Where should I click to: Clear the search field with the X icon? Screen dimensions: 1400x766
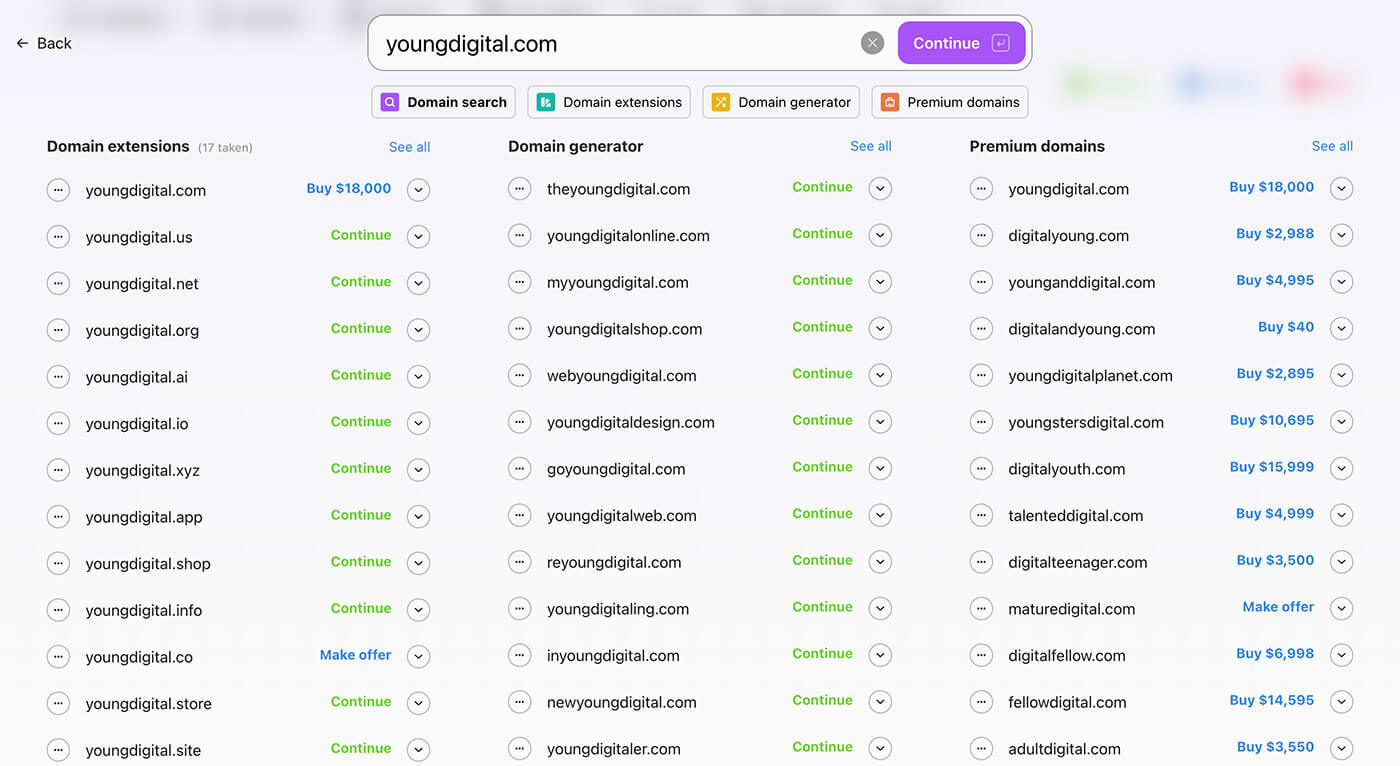click(x=873, y=43)
